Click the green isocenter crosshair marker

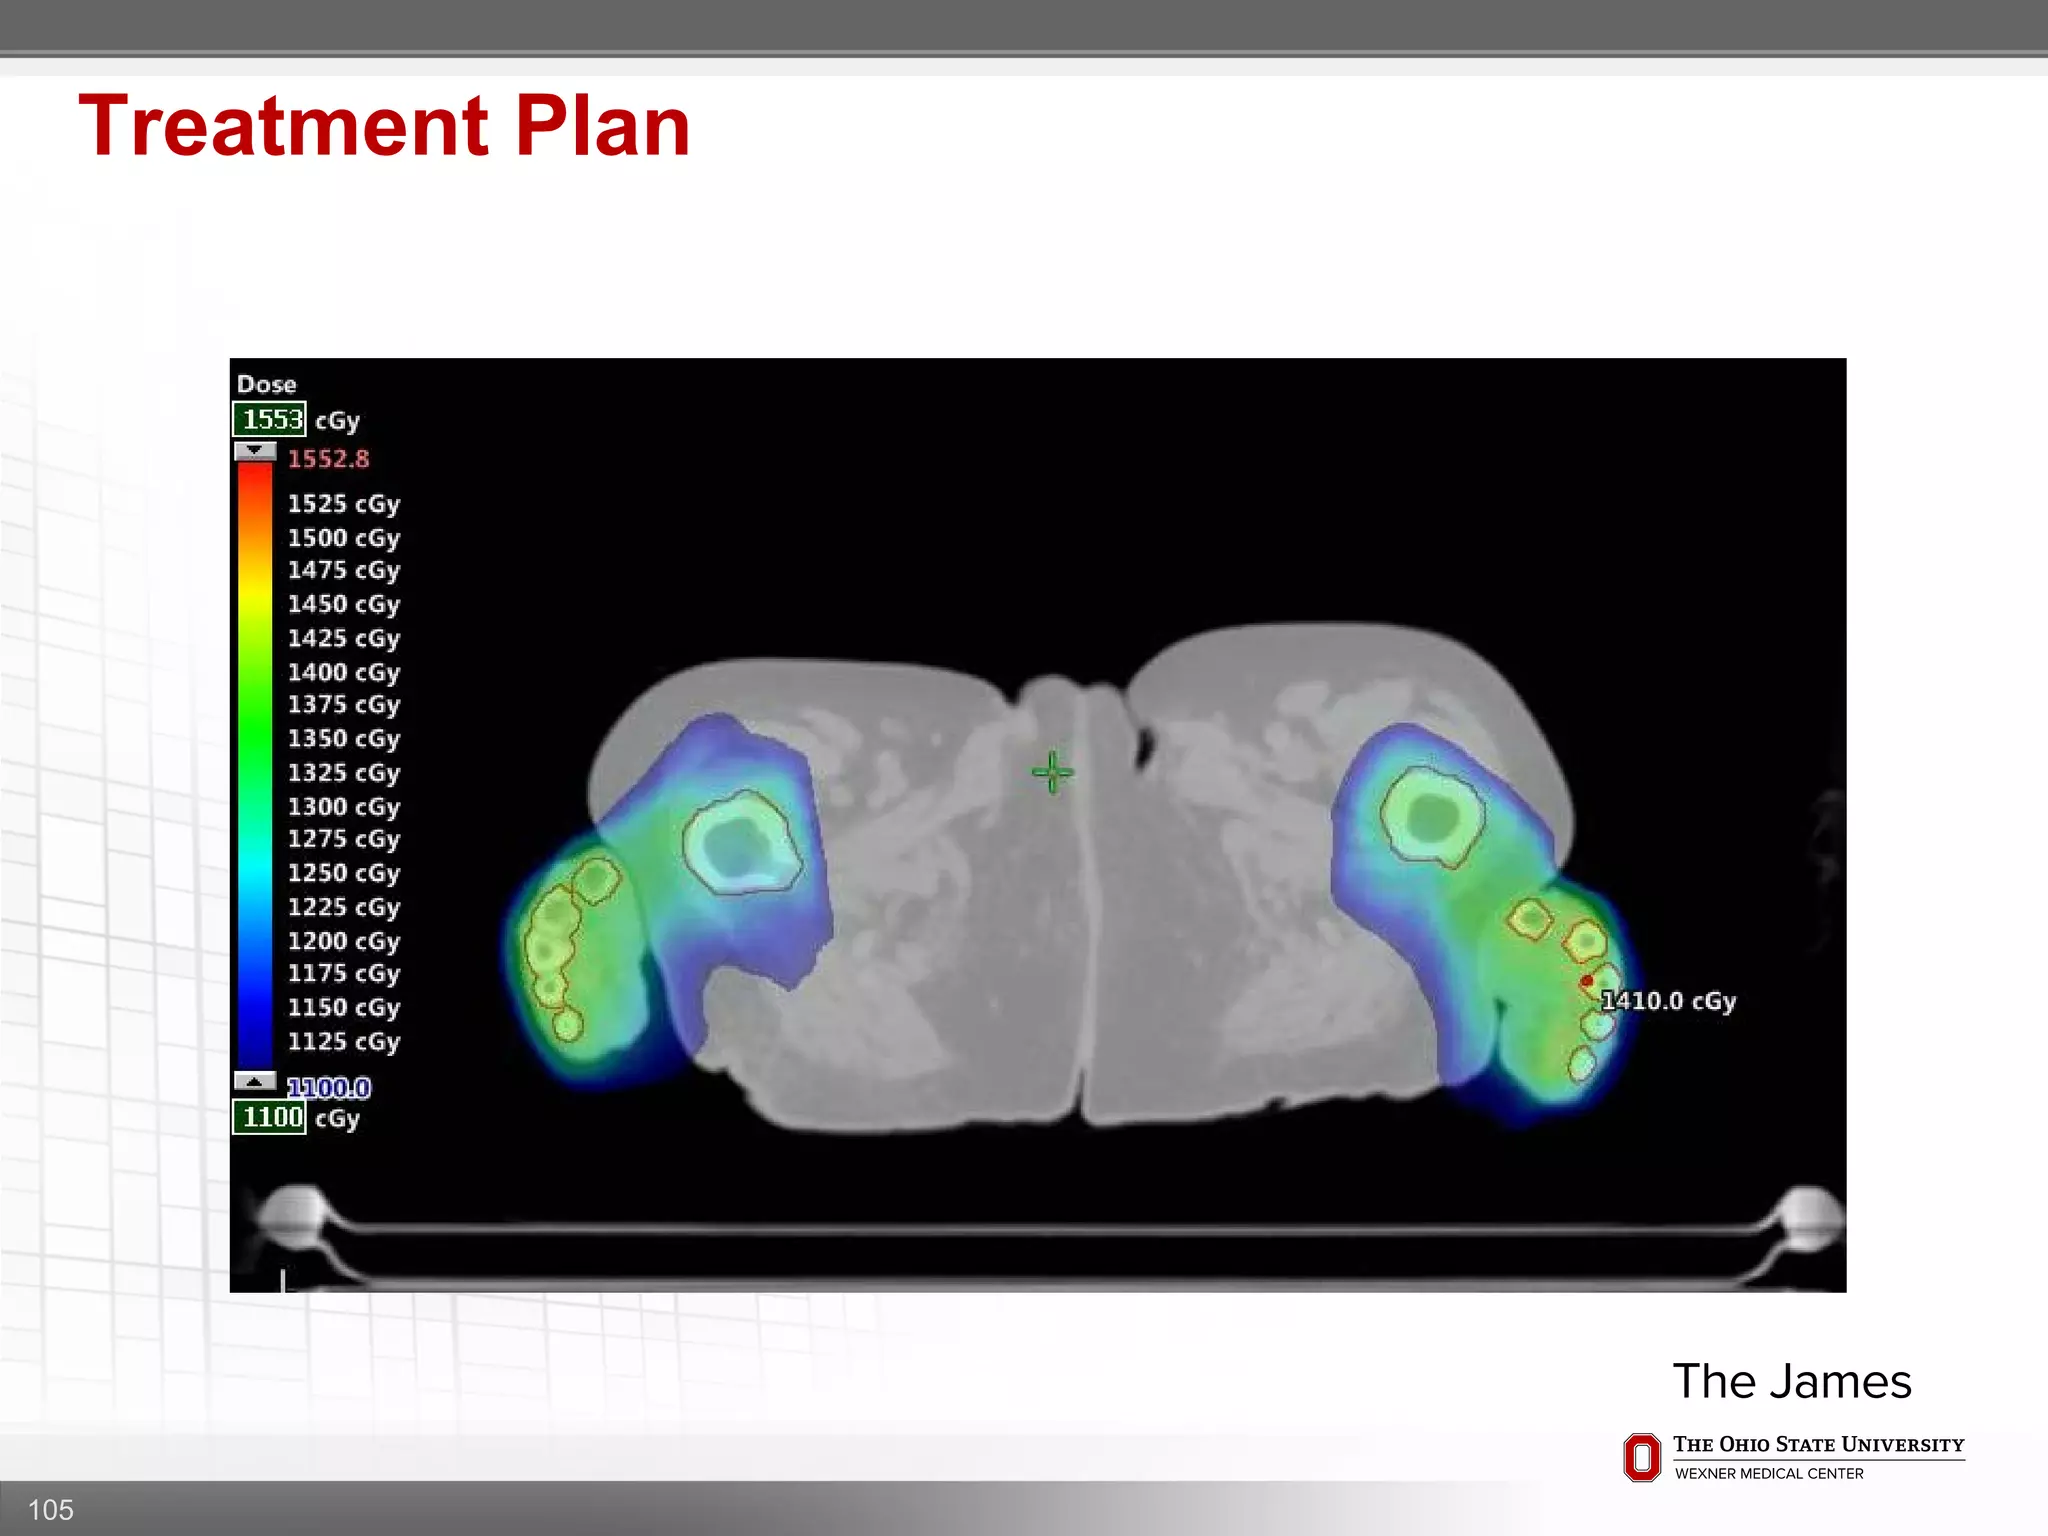click(1052, 772)
